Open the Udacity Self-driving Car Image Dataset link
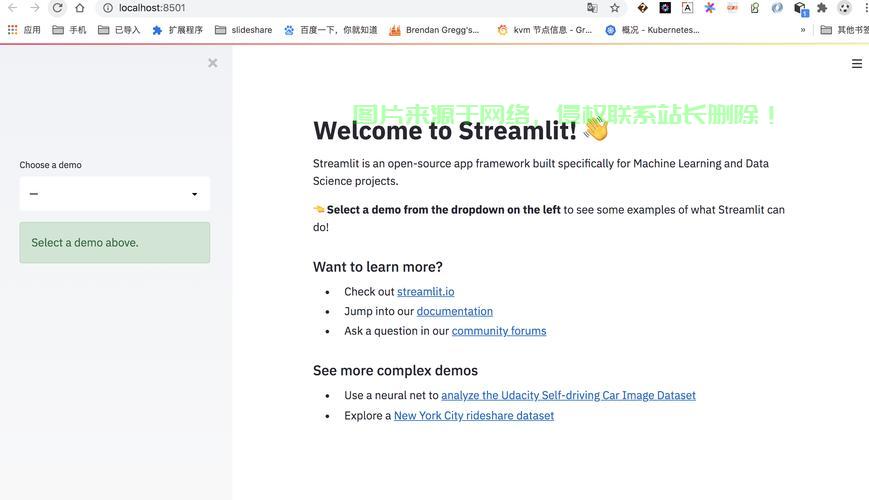 click(568, 395)
